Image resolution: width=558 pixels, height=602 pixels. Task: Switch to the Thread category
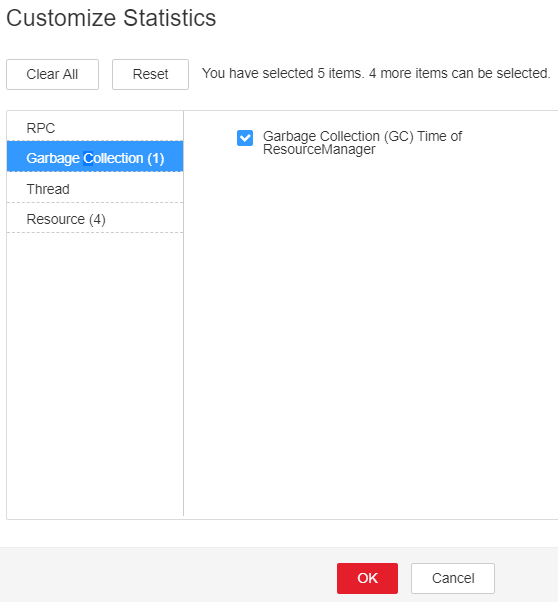[95, 189]
